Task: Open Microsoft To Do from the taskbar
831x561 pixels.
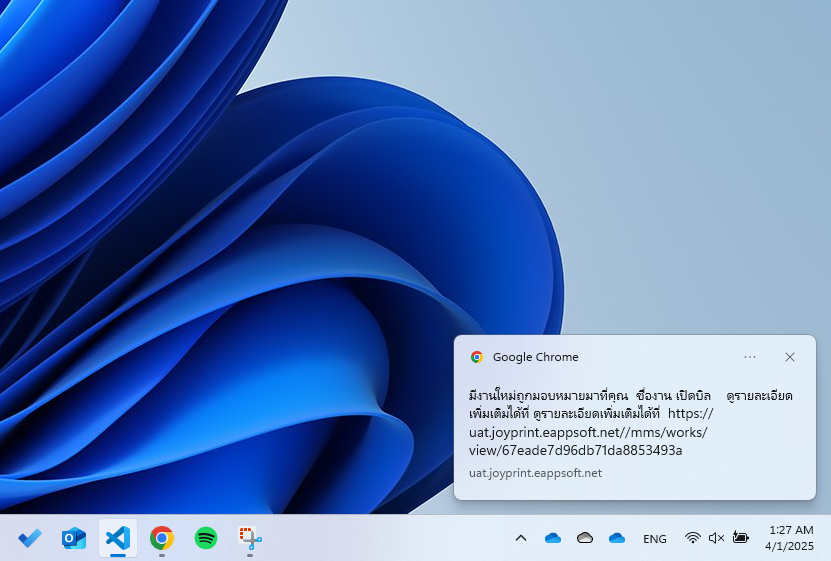Action: [x=30, y=538]
